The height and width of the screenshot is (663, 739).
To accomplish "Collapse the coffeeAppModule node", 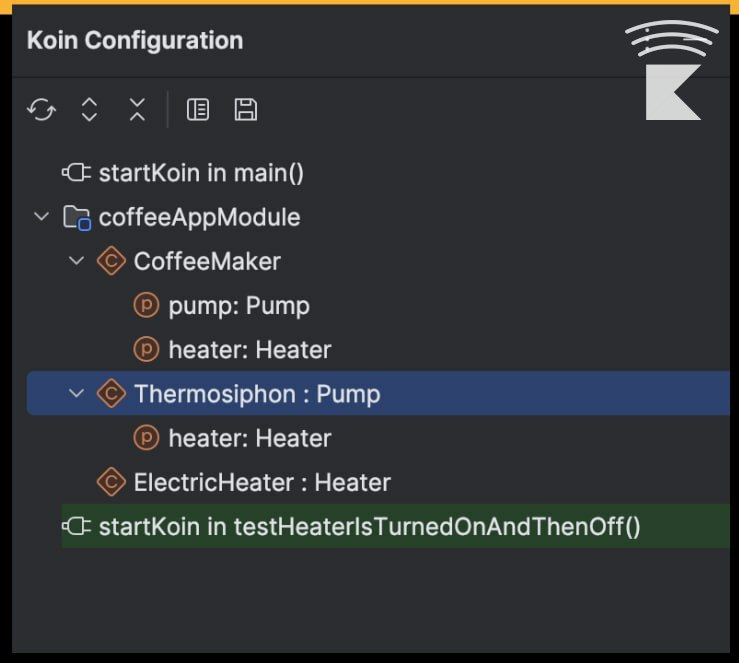I will coord(41,217).
